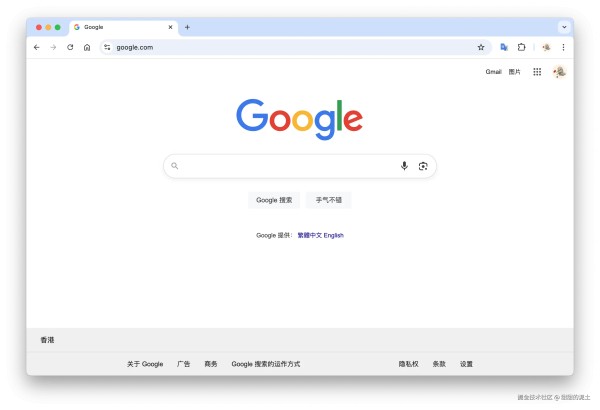Screen dimensions: 600x410
Task: Reload the page with the refresh icon
Action: pyautogui.click(x=70, y=47)
